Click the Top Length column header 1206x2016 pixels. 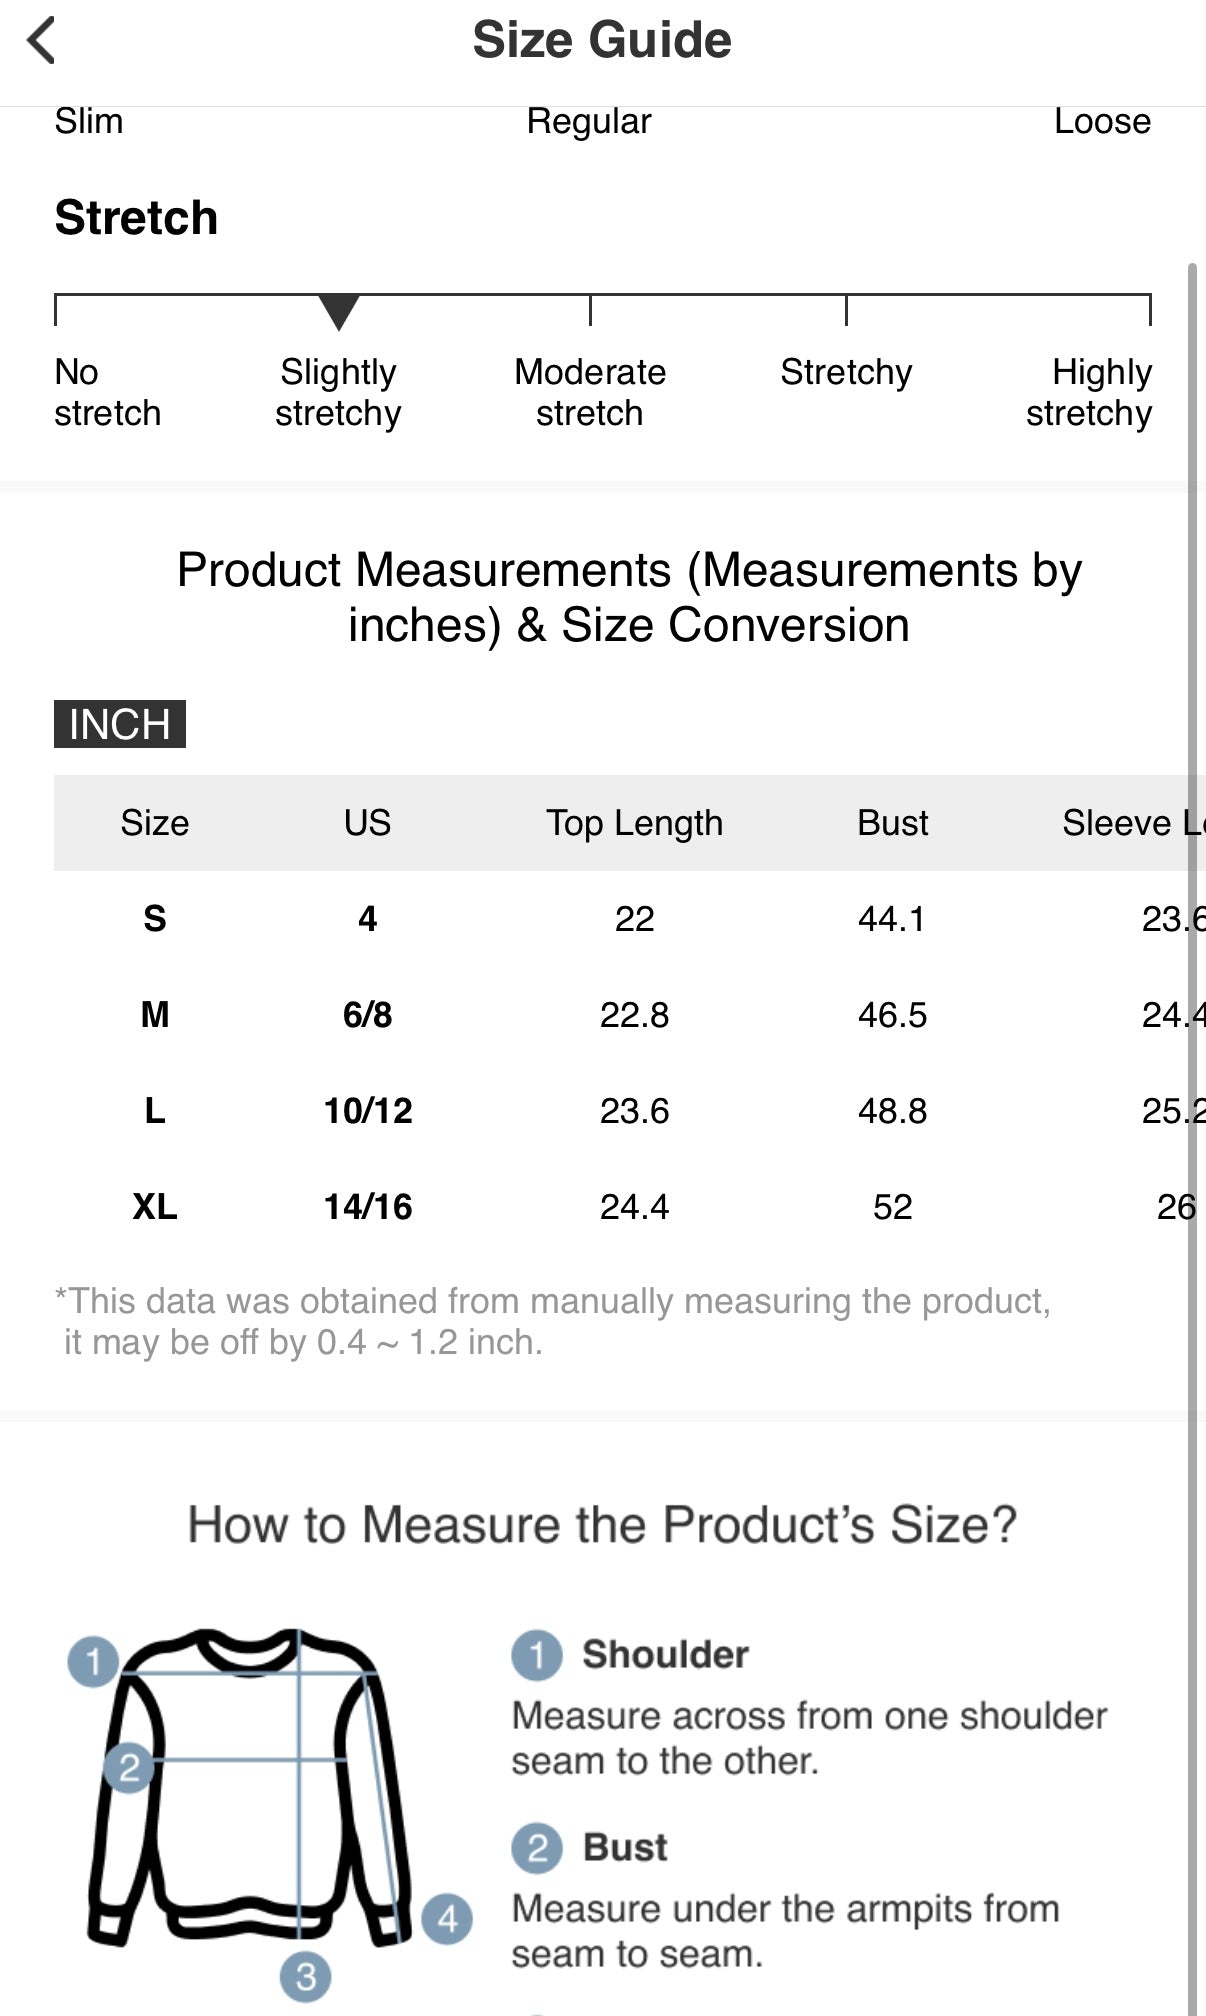(x=634, y=823)
